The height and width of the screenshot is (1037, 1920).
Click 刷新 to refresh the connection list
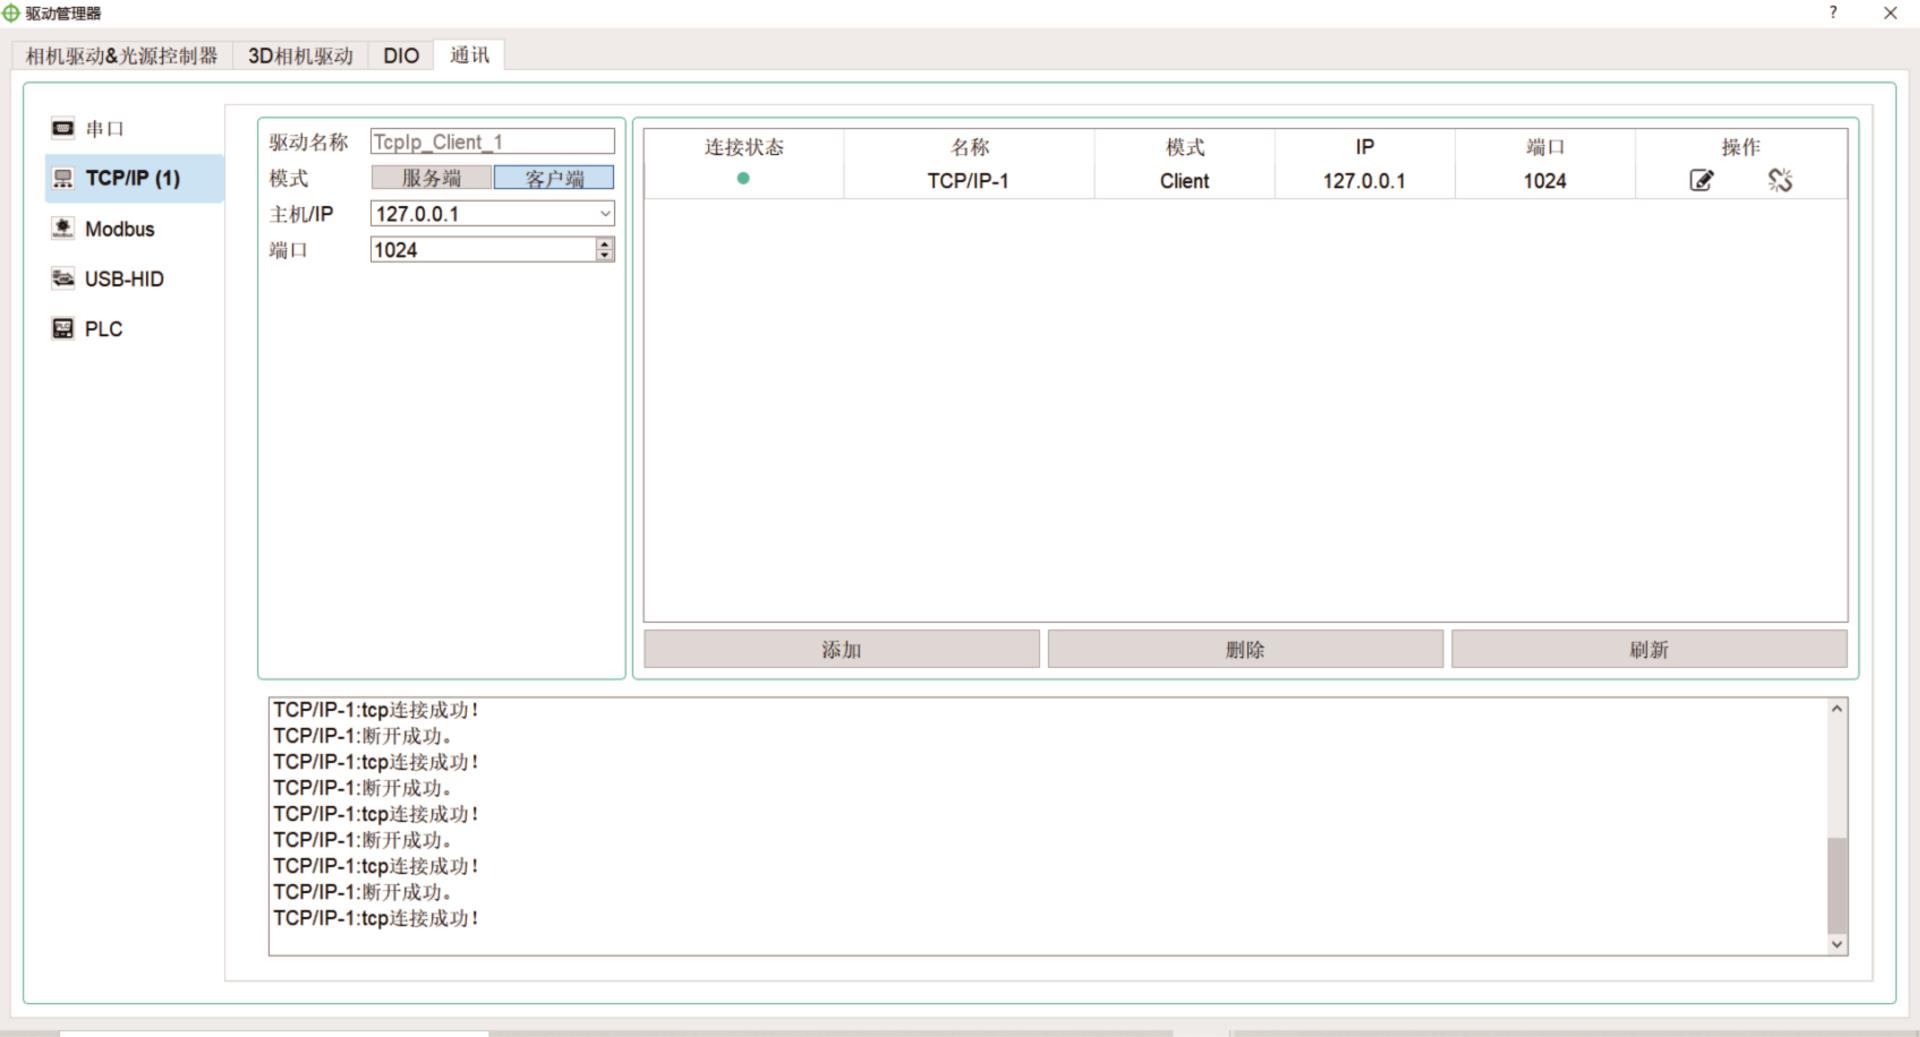1649,648
